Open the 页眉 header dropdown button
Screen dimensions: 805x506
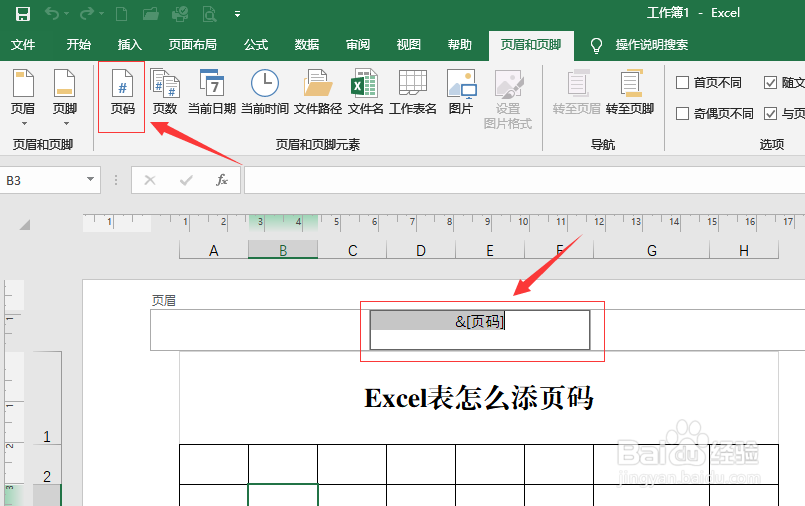(23, 98)
